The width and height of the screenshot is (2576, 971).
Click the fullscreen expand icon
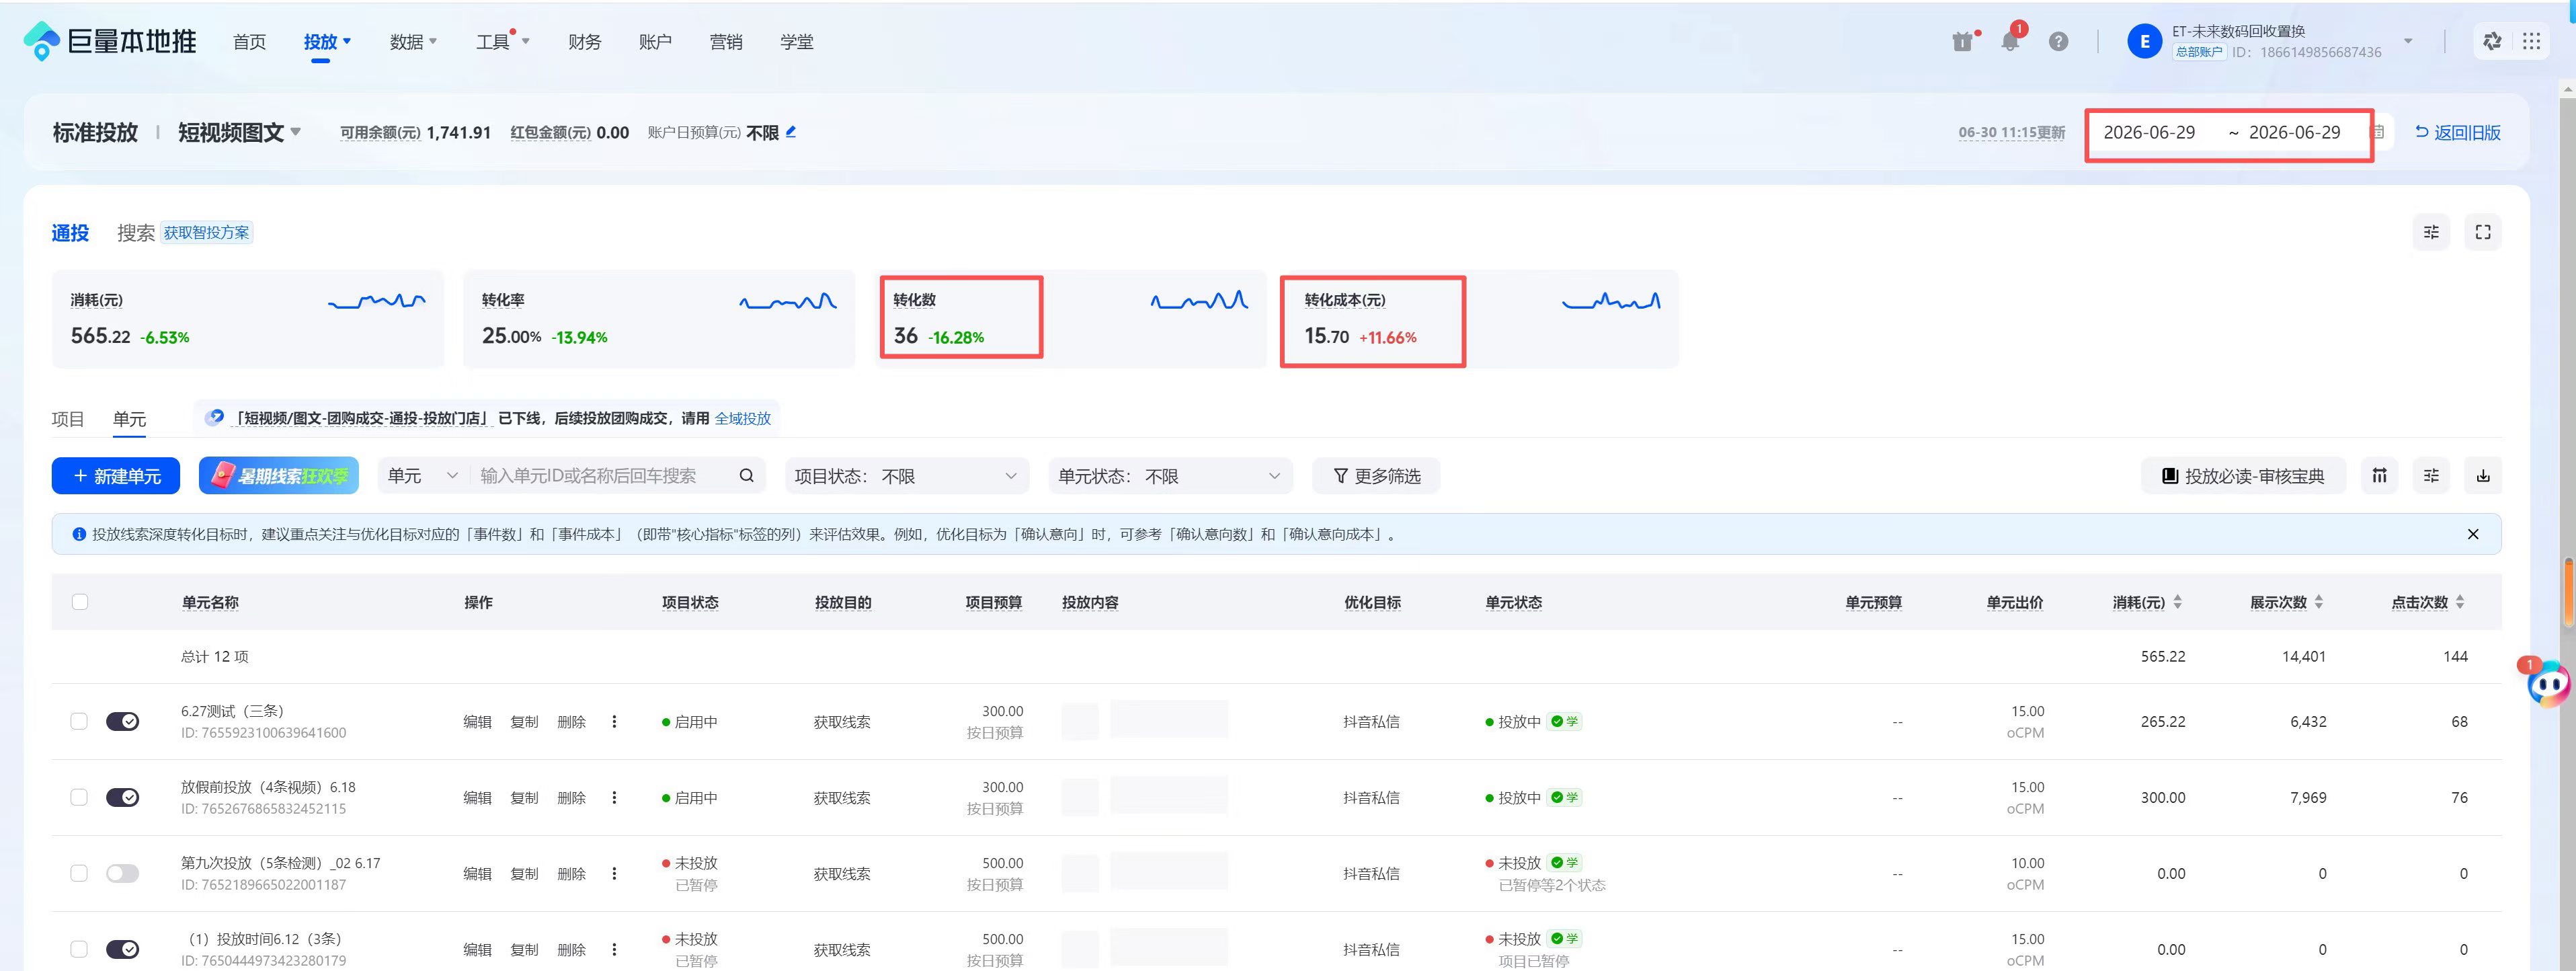point(2482,232)
